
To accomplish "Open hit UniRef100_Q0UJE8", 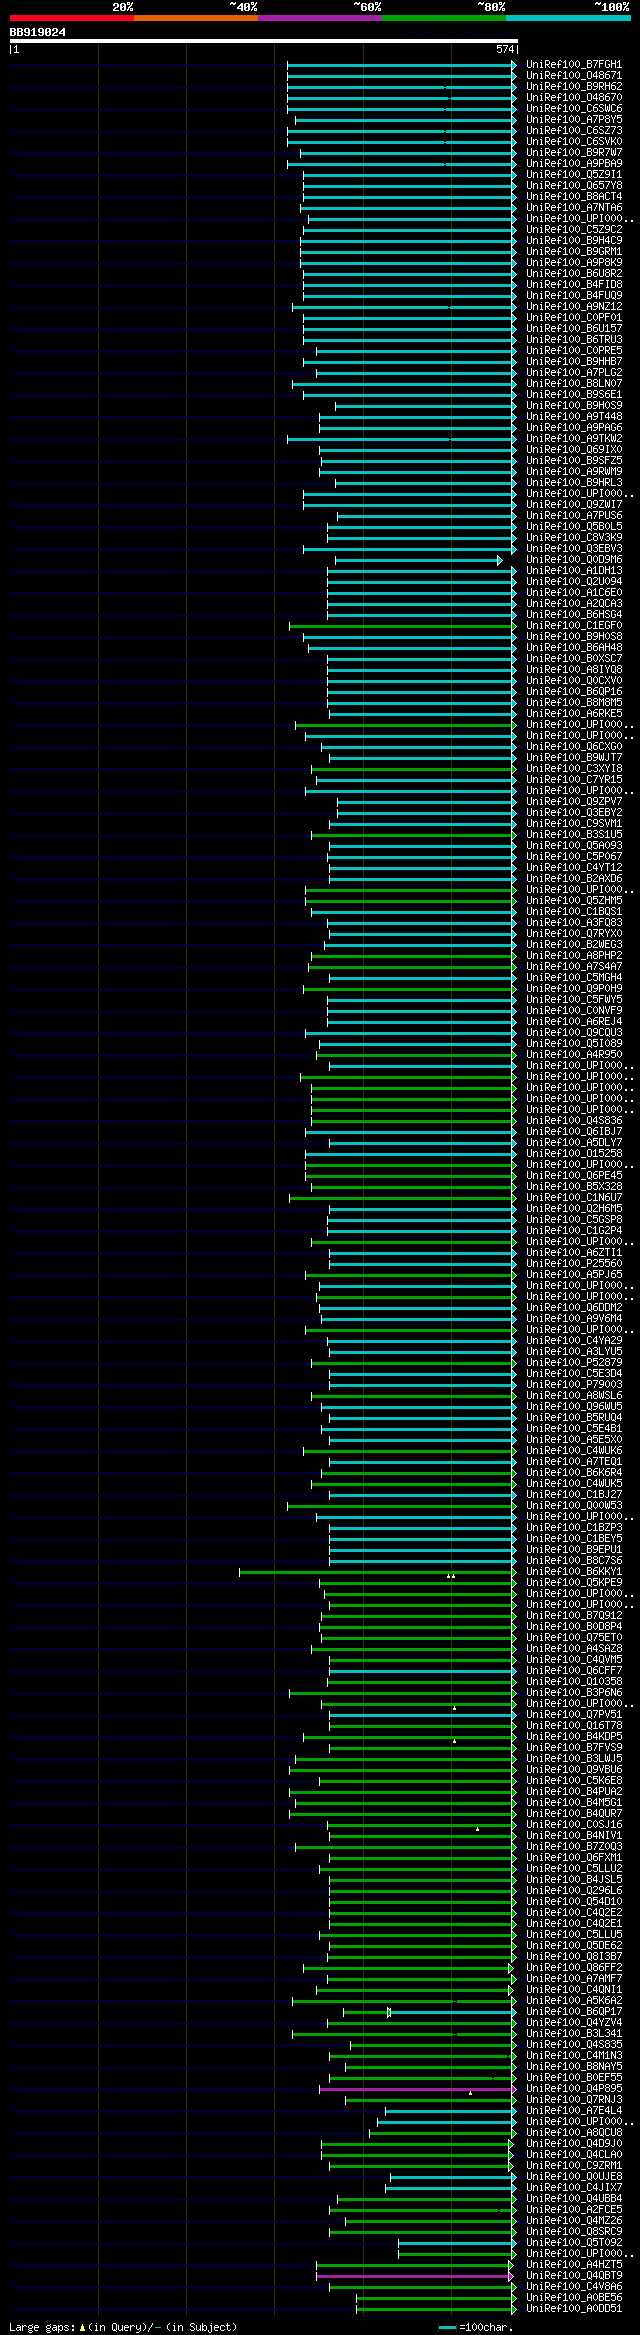I will coord(574,2177).
